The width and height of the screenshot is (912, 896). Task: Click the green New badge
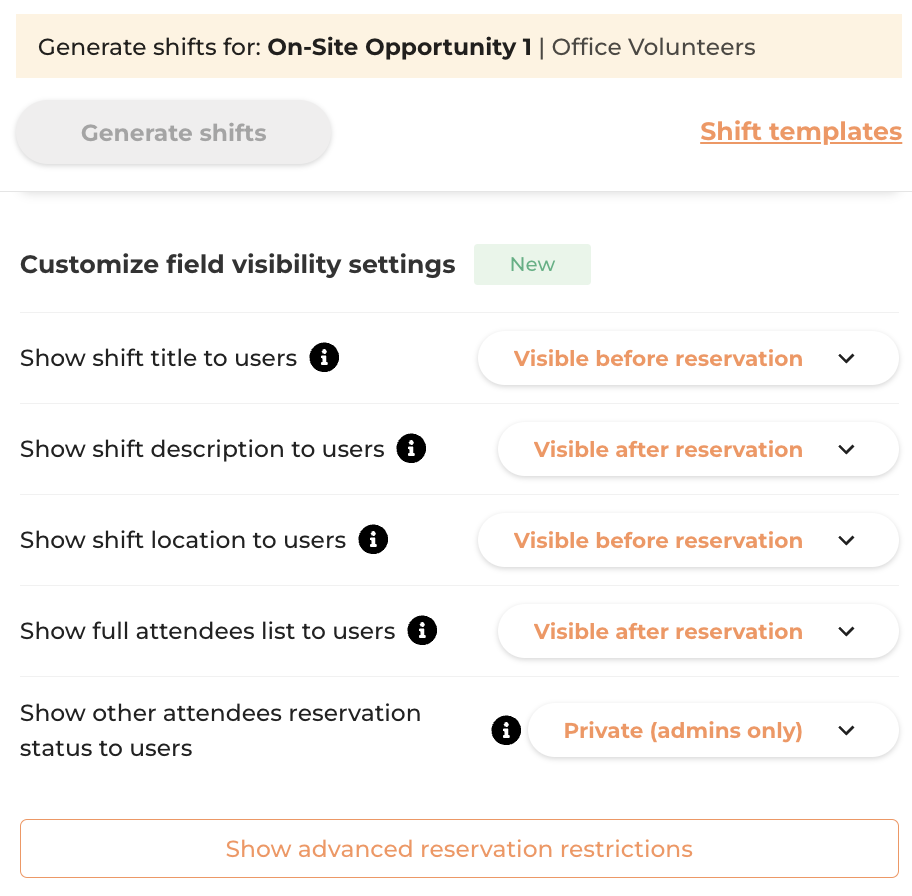click(x=532, y=264)
